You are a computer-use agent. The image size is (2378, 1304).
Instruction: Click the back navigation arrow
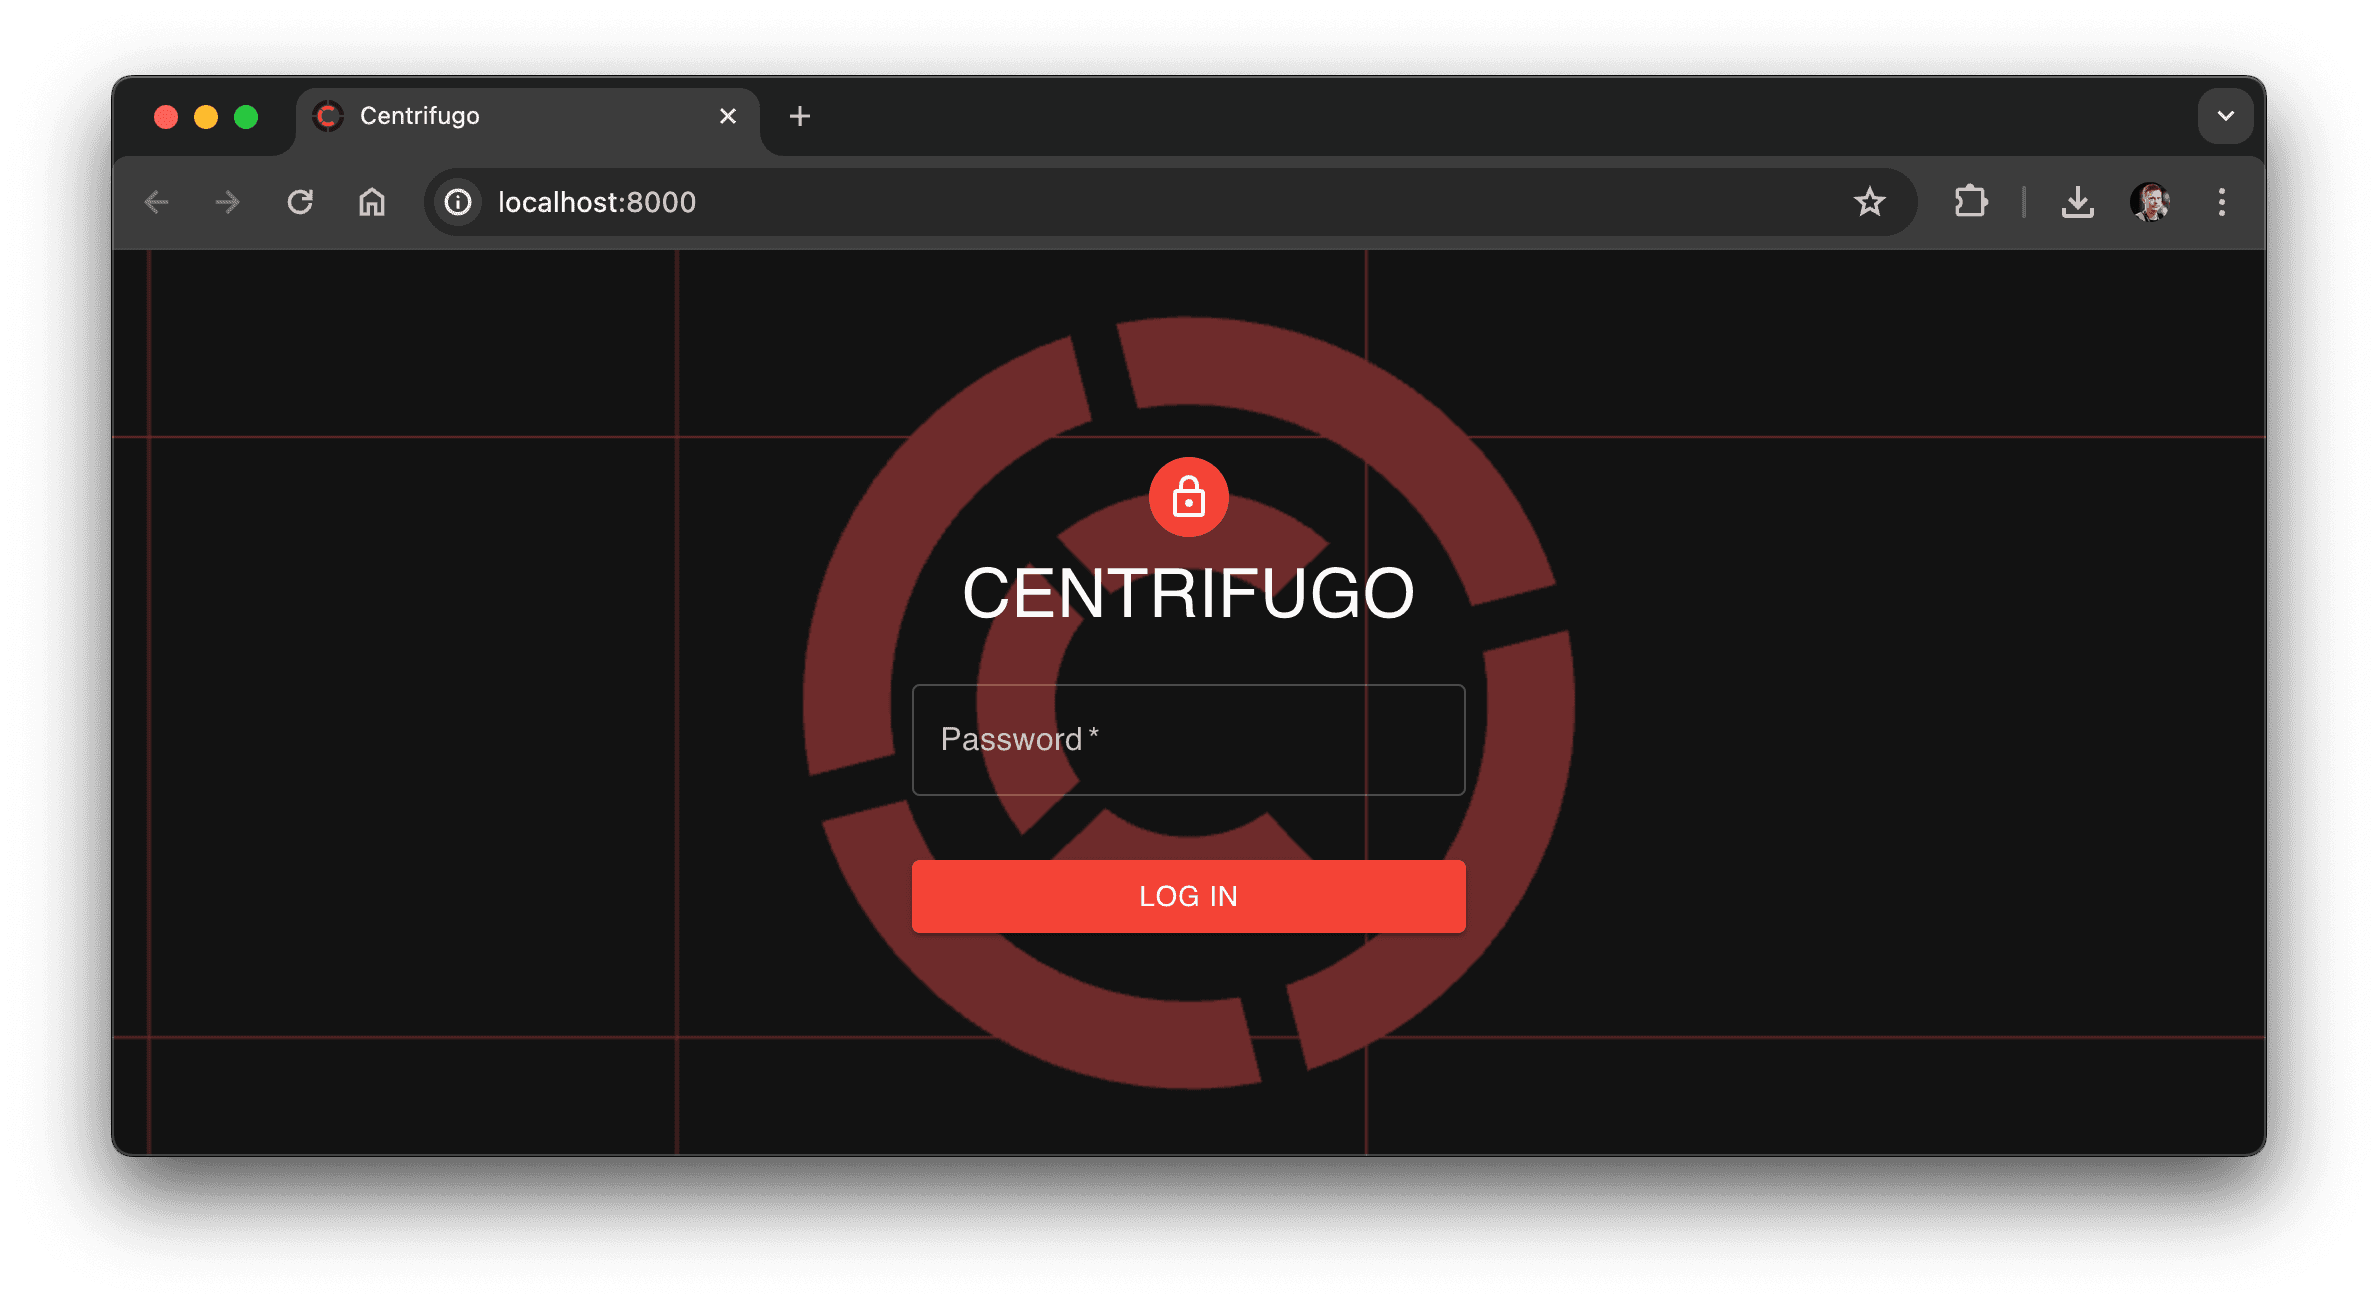156,202
